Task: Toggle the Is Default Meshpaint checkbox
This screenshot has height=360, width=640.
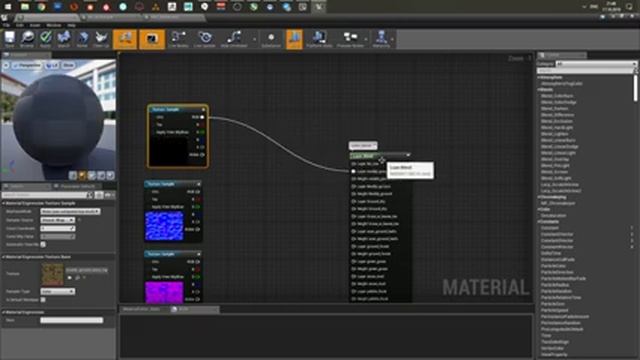Action: [43, 300]
